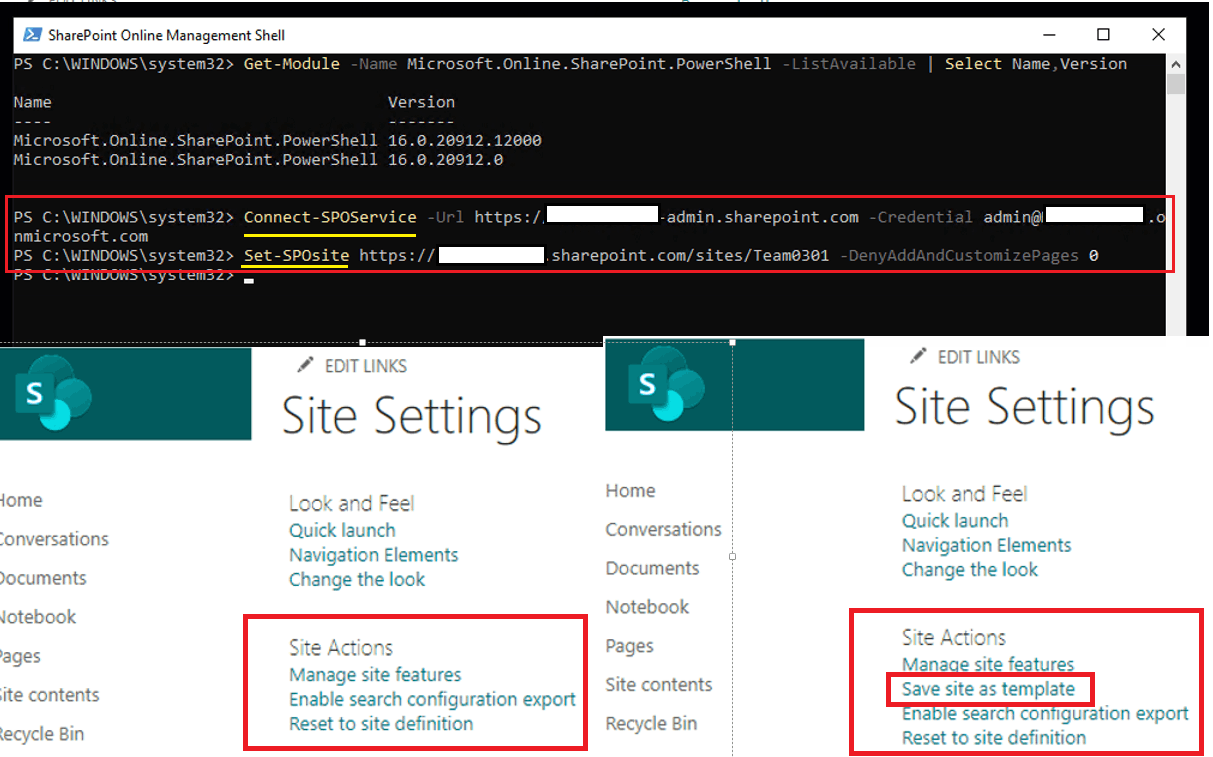Open Navigation Elements in the right page
The width and height of the screenshot is (1213, 757).
click(x=987, y=545)
